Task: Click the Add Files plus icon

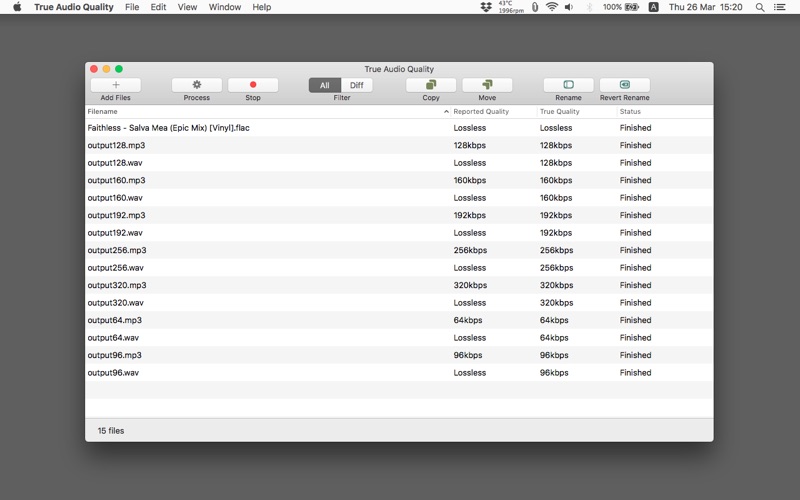Action: [116, 85]
